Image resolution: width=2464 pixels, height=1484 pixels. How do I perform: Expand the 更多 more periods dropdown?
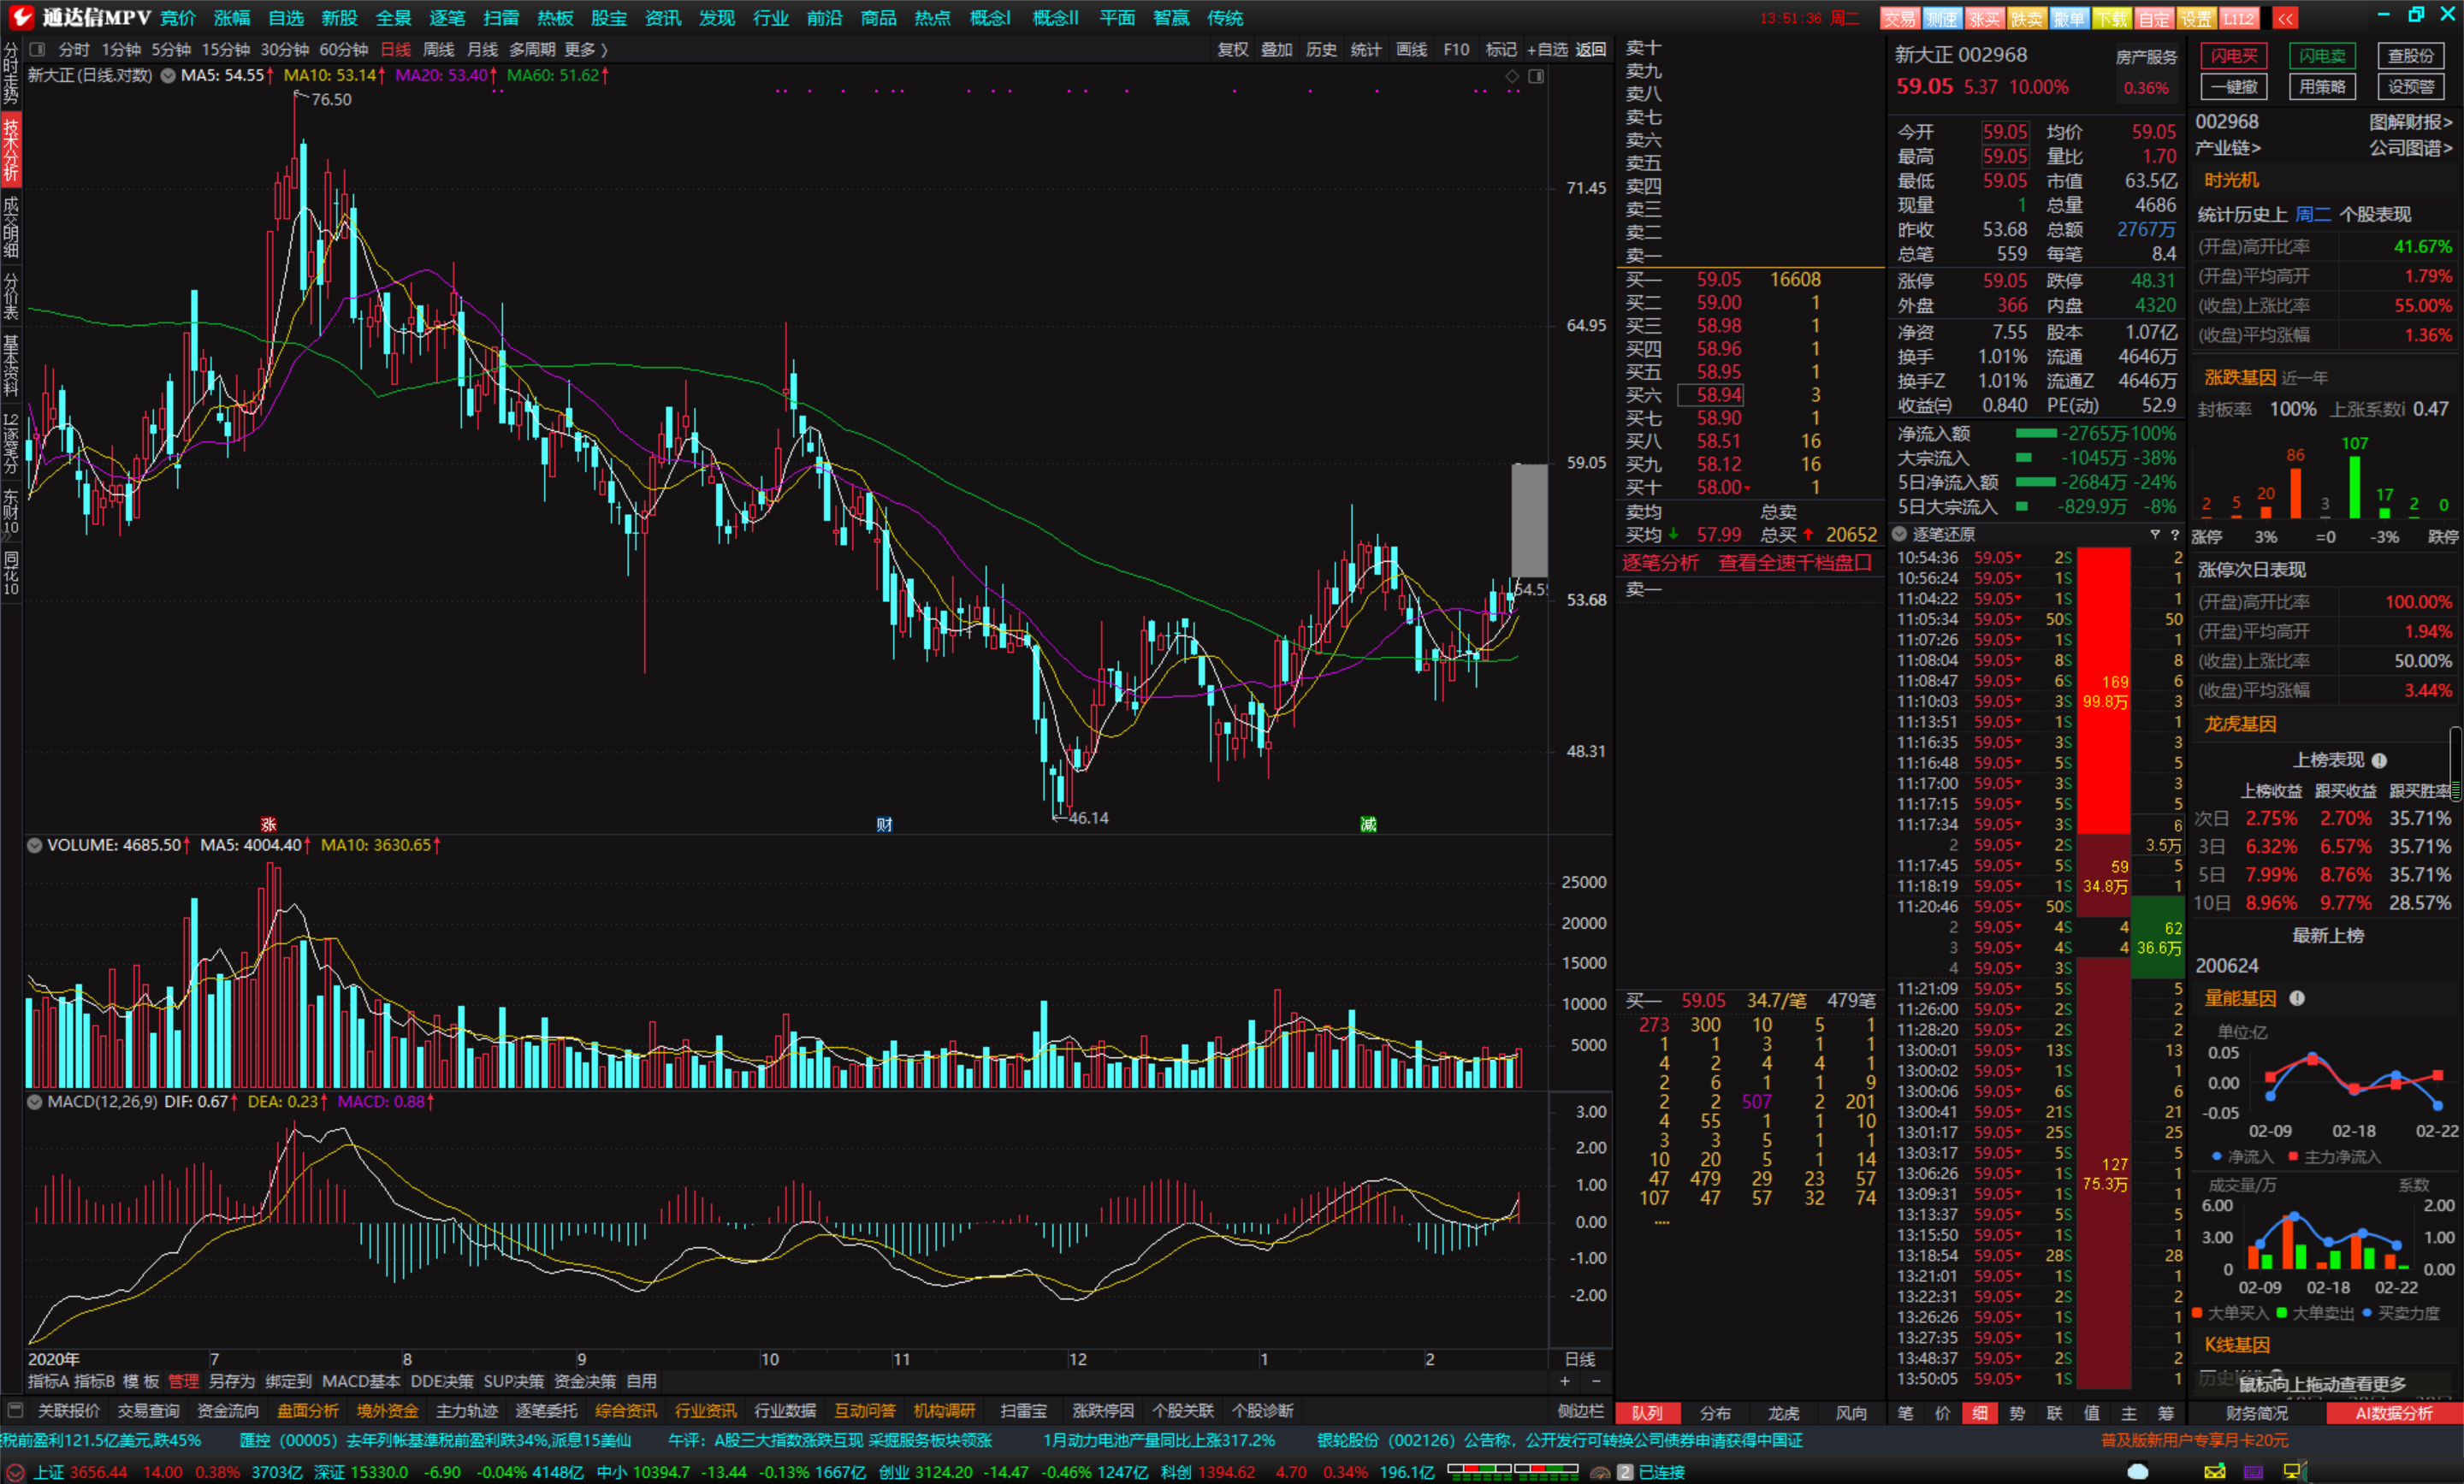click(x=586, y=49)
